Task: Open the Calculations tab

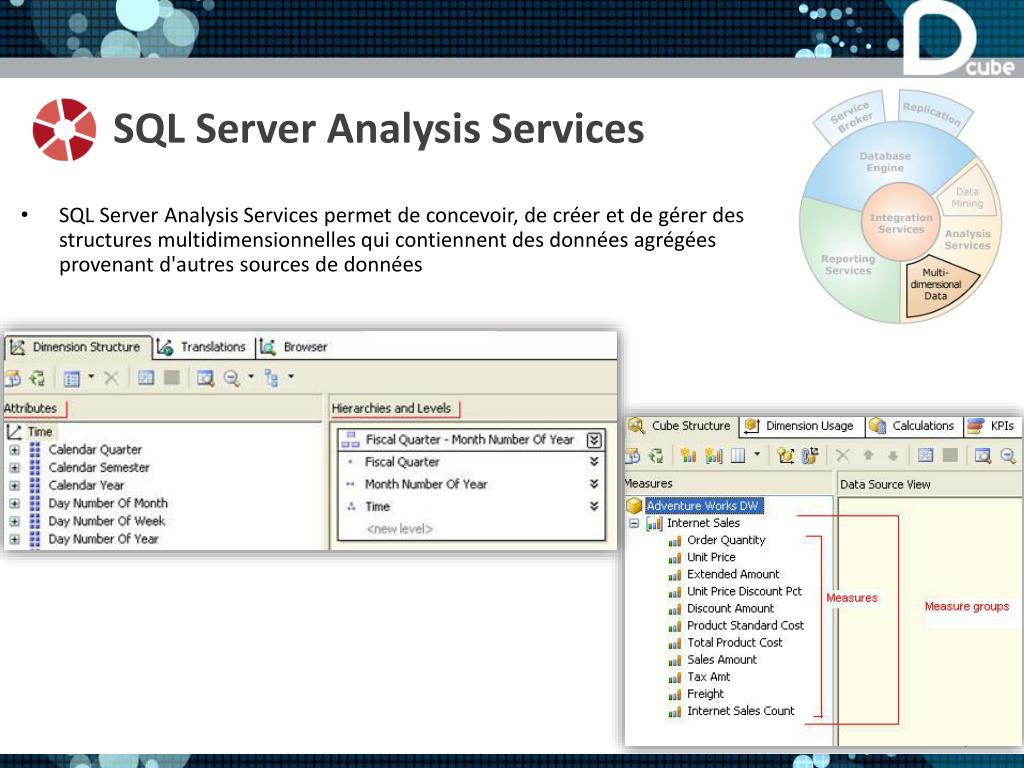Action: click(x=912, y=426)
